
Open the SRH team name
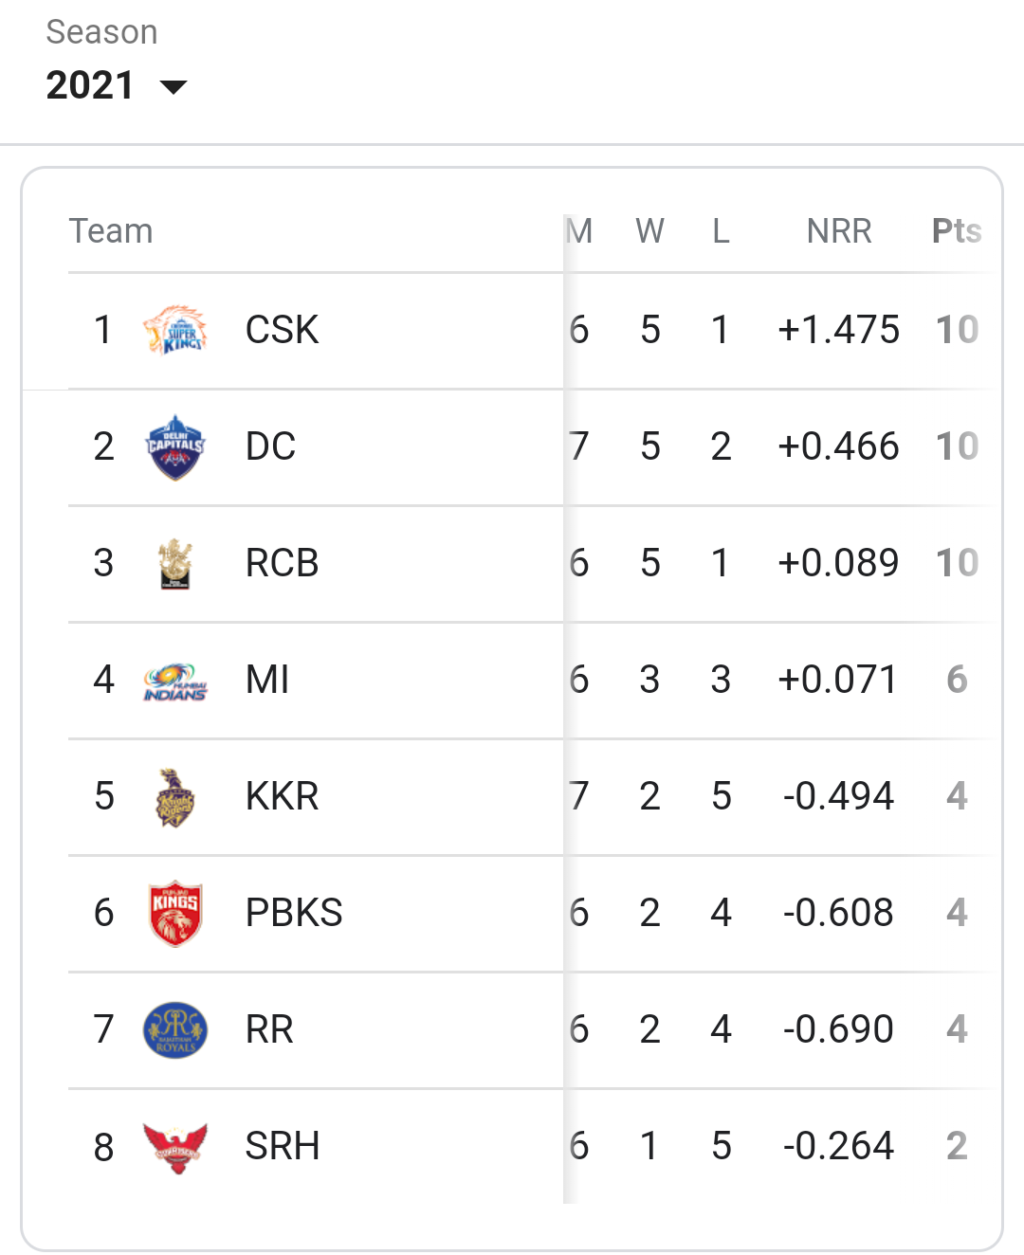click(x=282, y=1146)
